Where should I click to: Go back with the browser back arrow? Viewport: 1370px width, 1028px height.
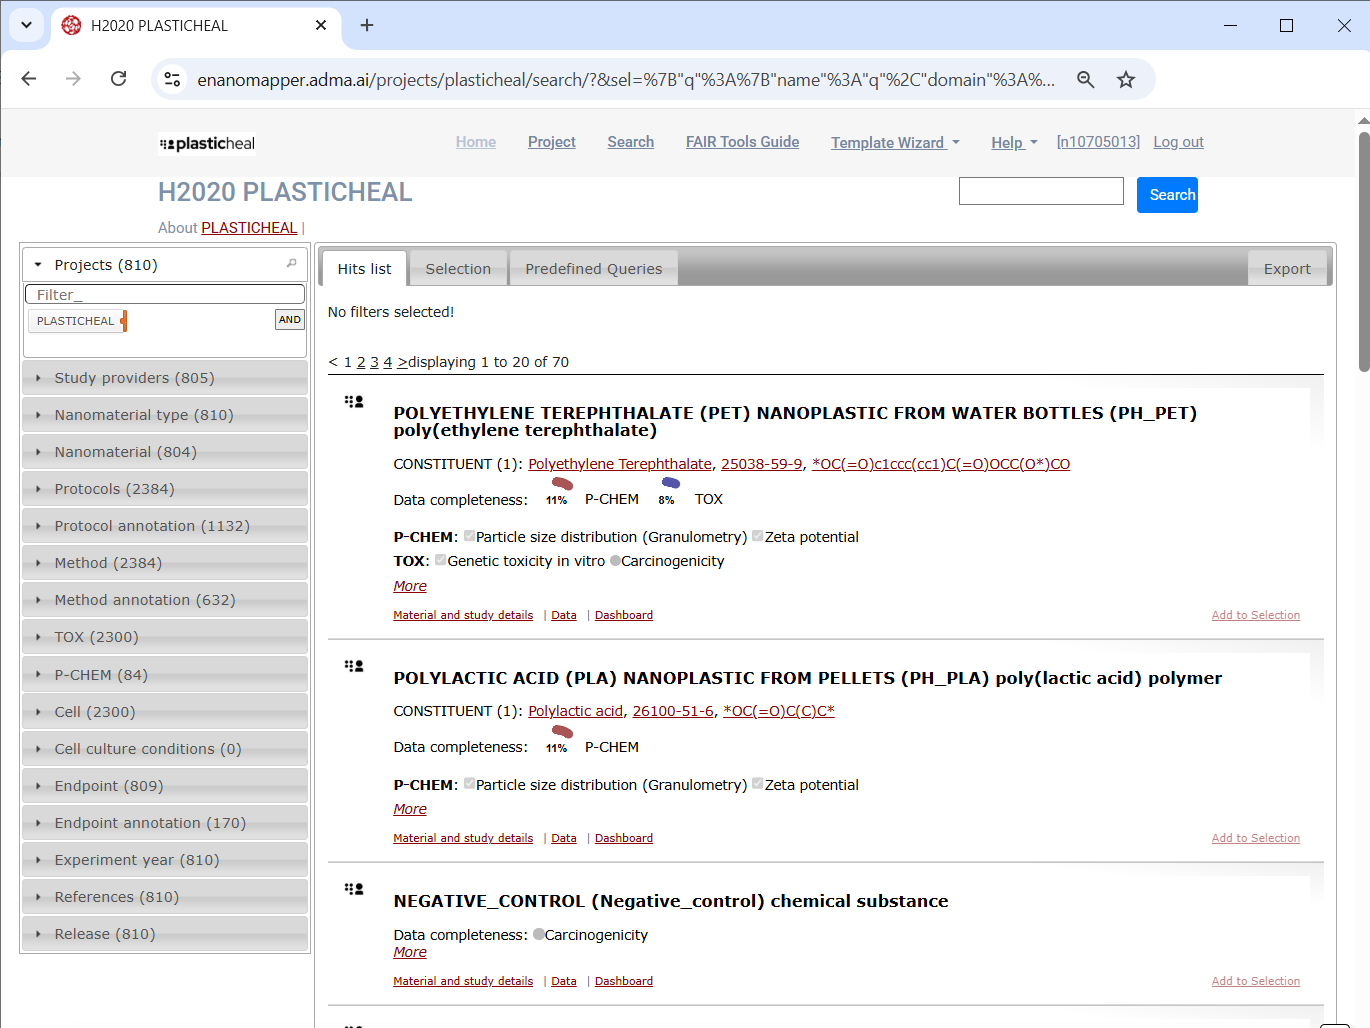[29, 79]
